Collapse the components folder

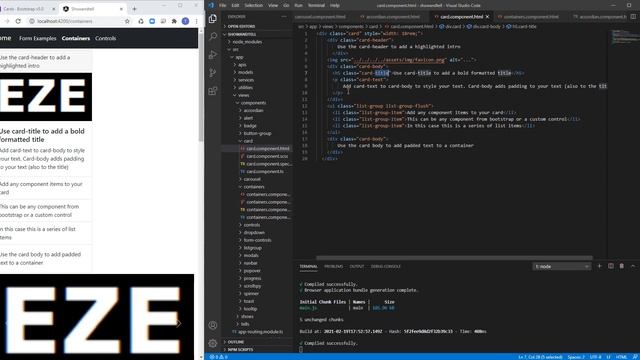(x=253, y=103)
